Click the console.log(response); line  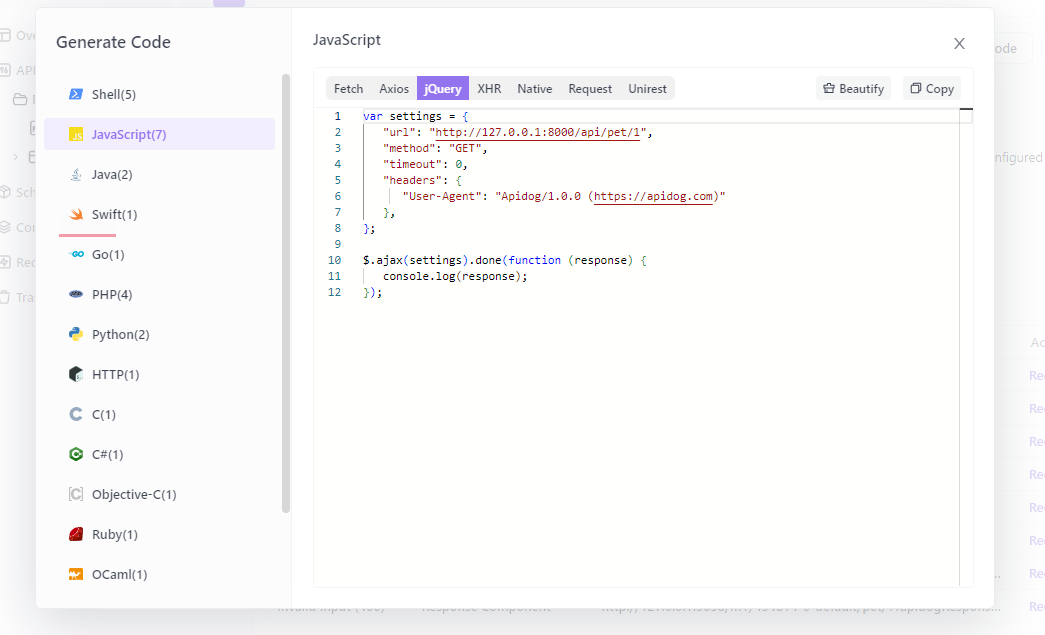point(455,276)
